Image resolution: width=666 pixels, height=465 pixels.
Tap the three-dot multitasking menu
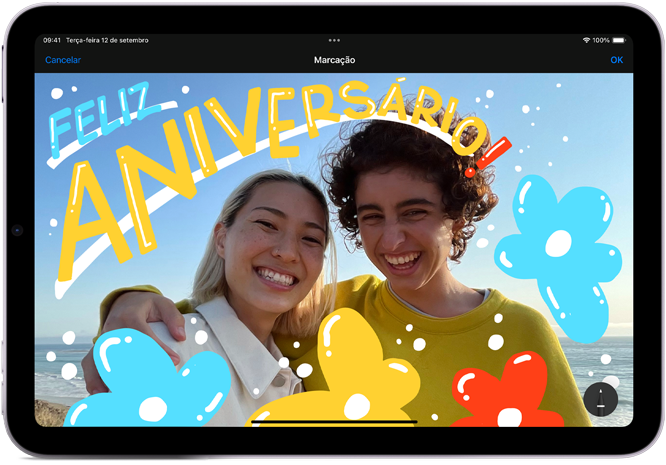(x=333, y=40)
